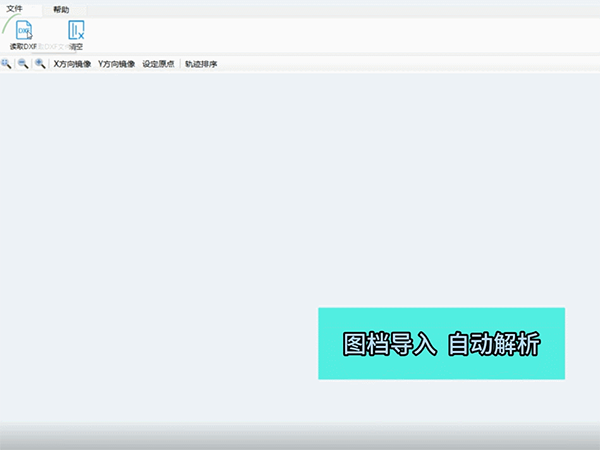The width and height of the screenshot is (600, 450).
Task: Click empty toolbar space after 轨迹排序
Action: click(x=400, y=64)
